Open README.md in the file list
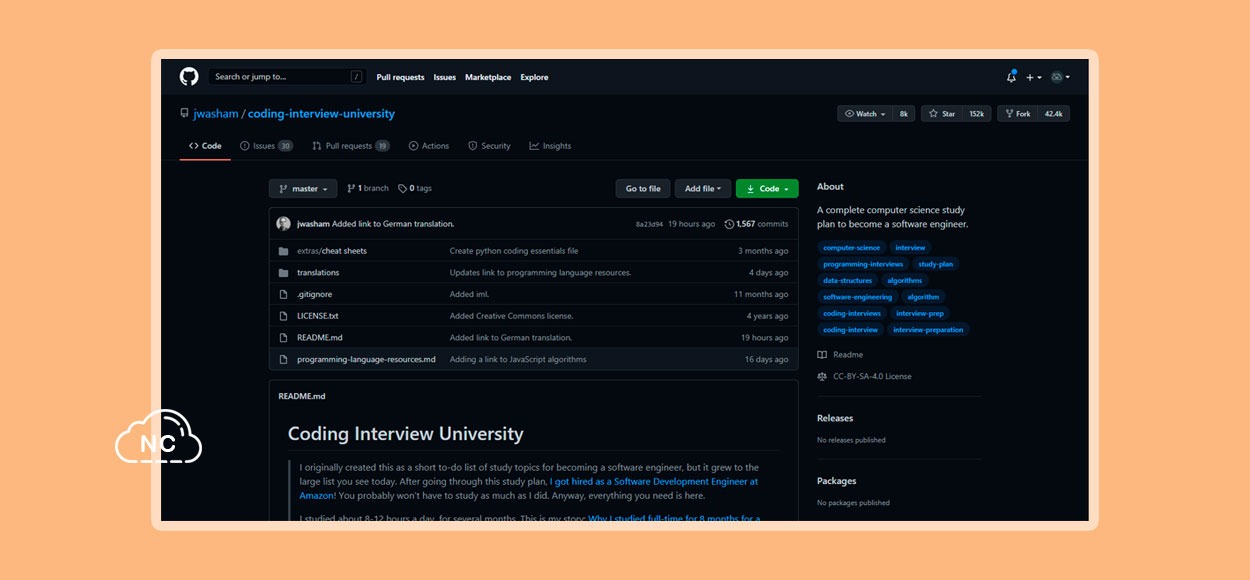The width and height of the screenshot is (1250, 580). [320, 338]
